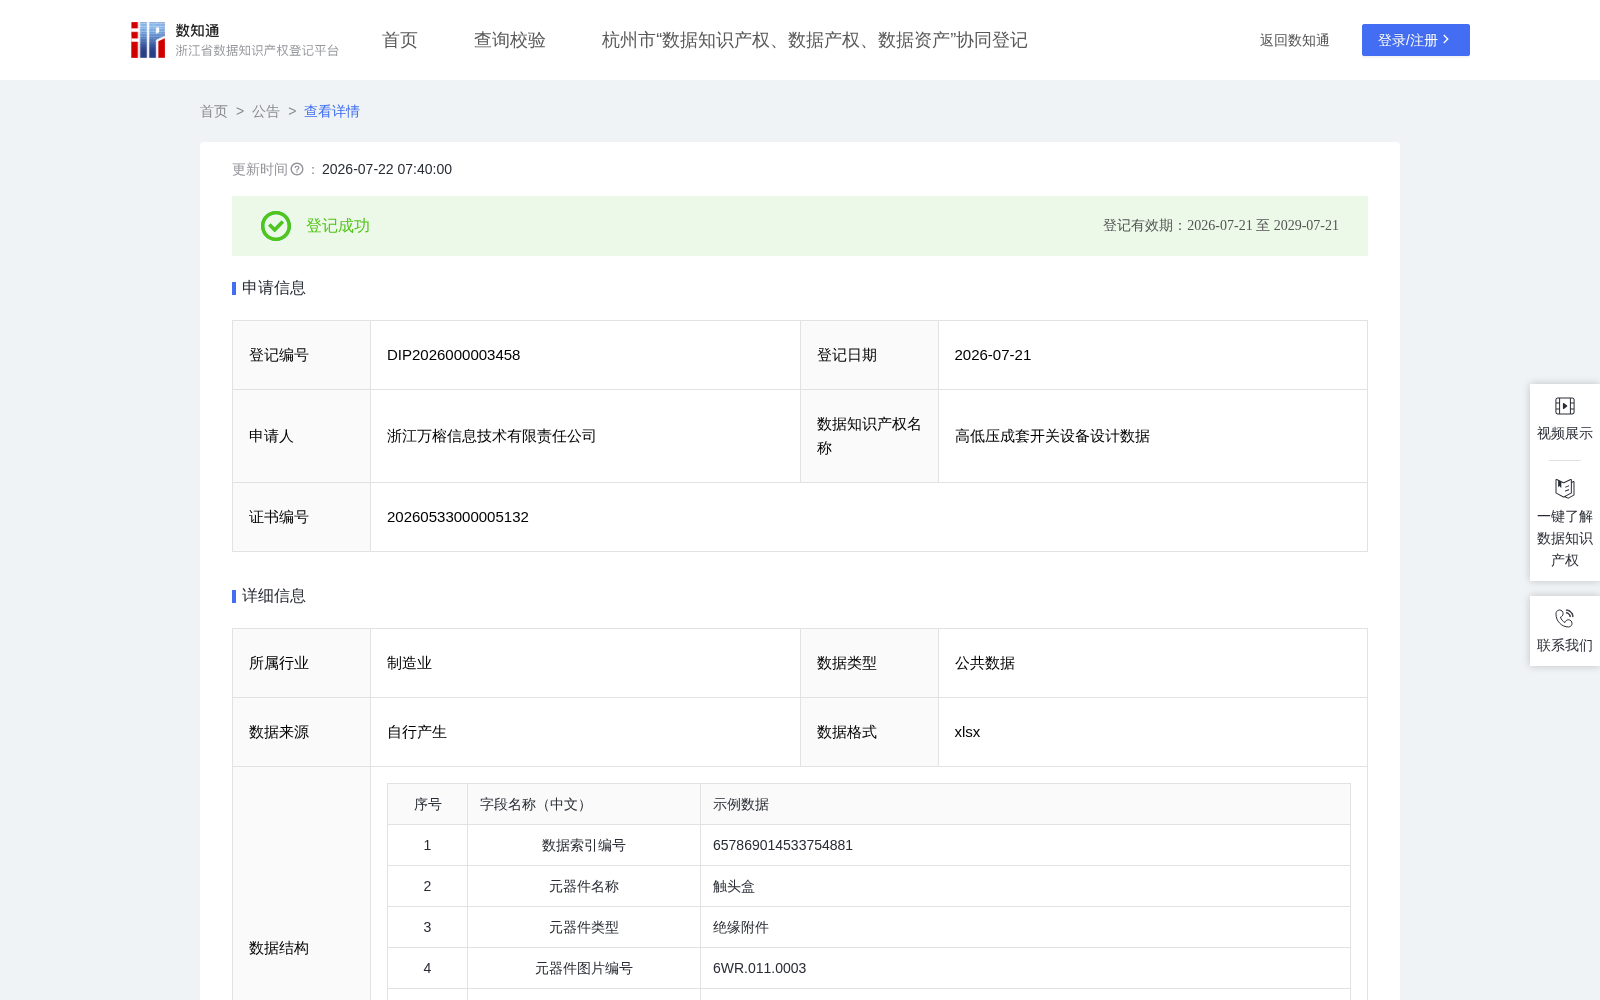This screenshot has height=1000, width=1600.
Task: Click the update time 2026-07-22 07:40:00
Action: click(x=387, y=169)
